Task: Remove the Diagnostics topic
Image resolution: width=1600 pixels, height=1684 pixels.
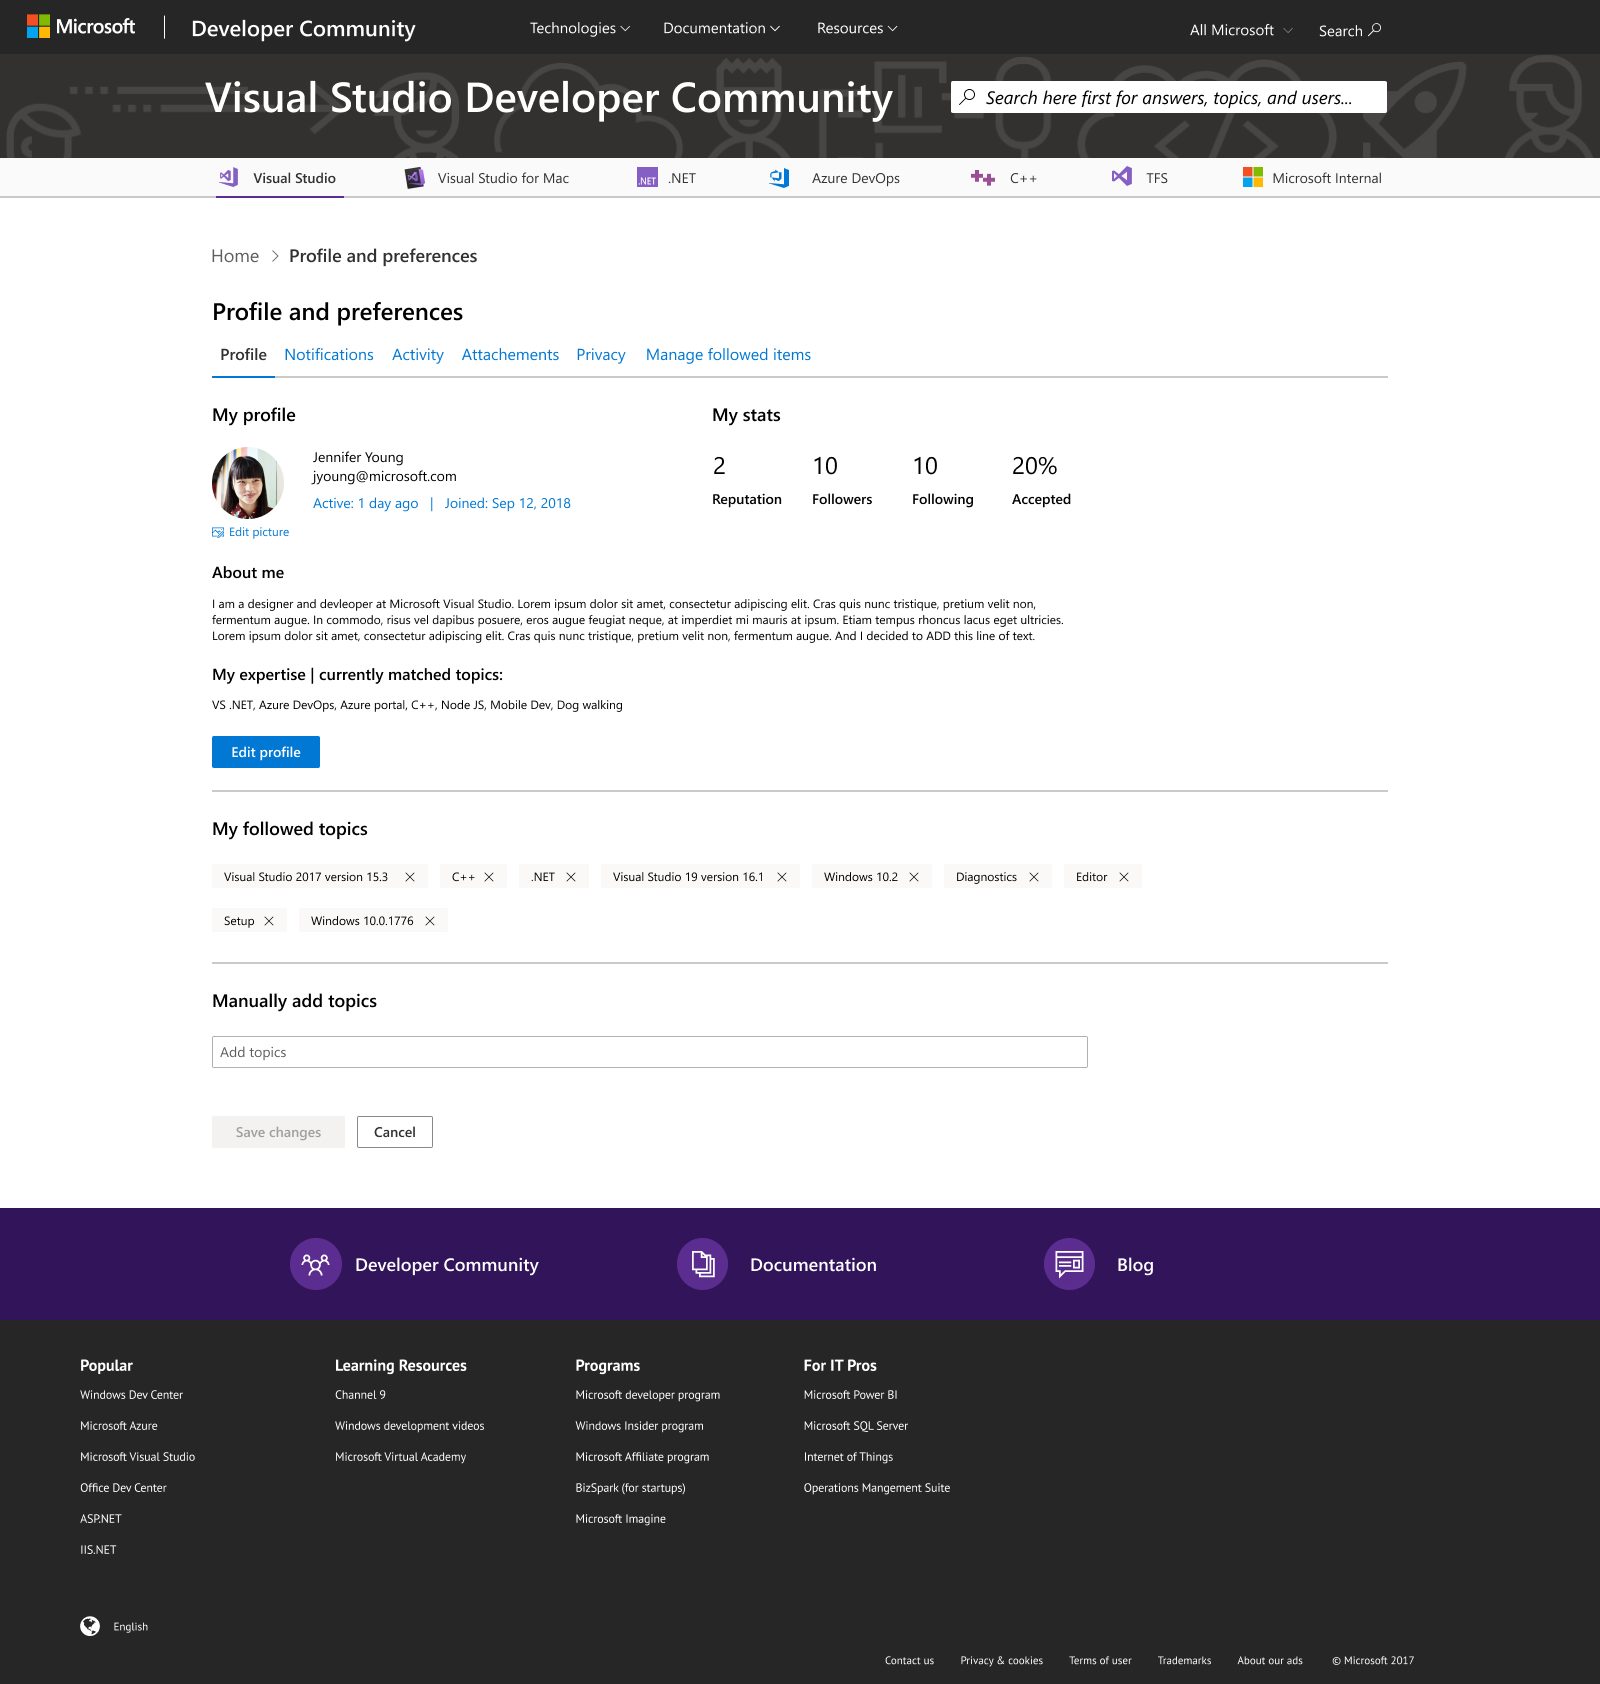Action: 1034,877
